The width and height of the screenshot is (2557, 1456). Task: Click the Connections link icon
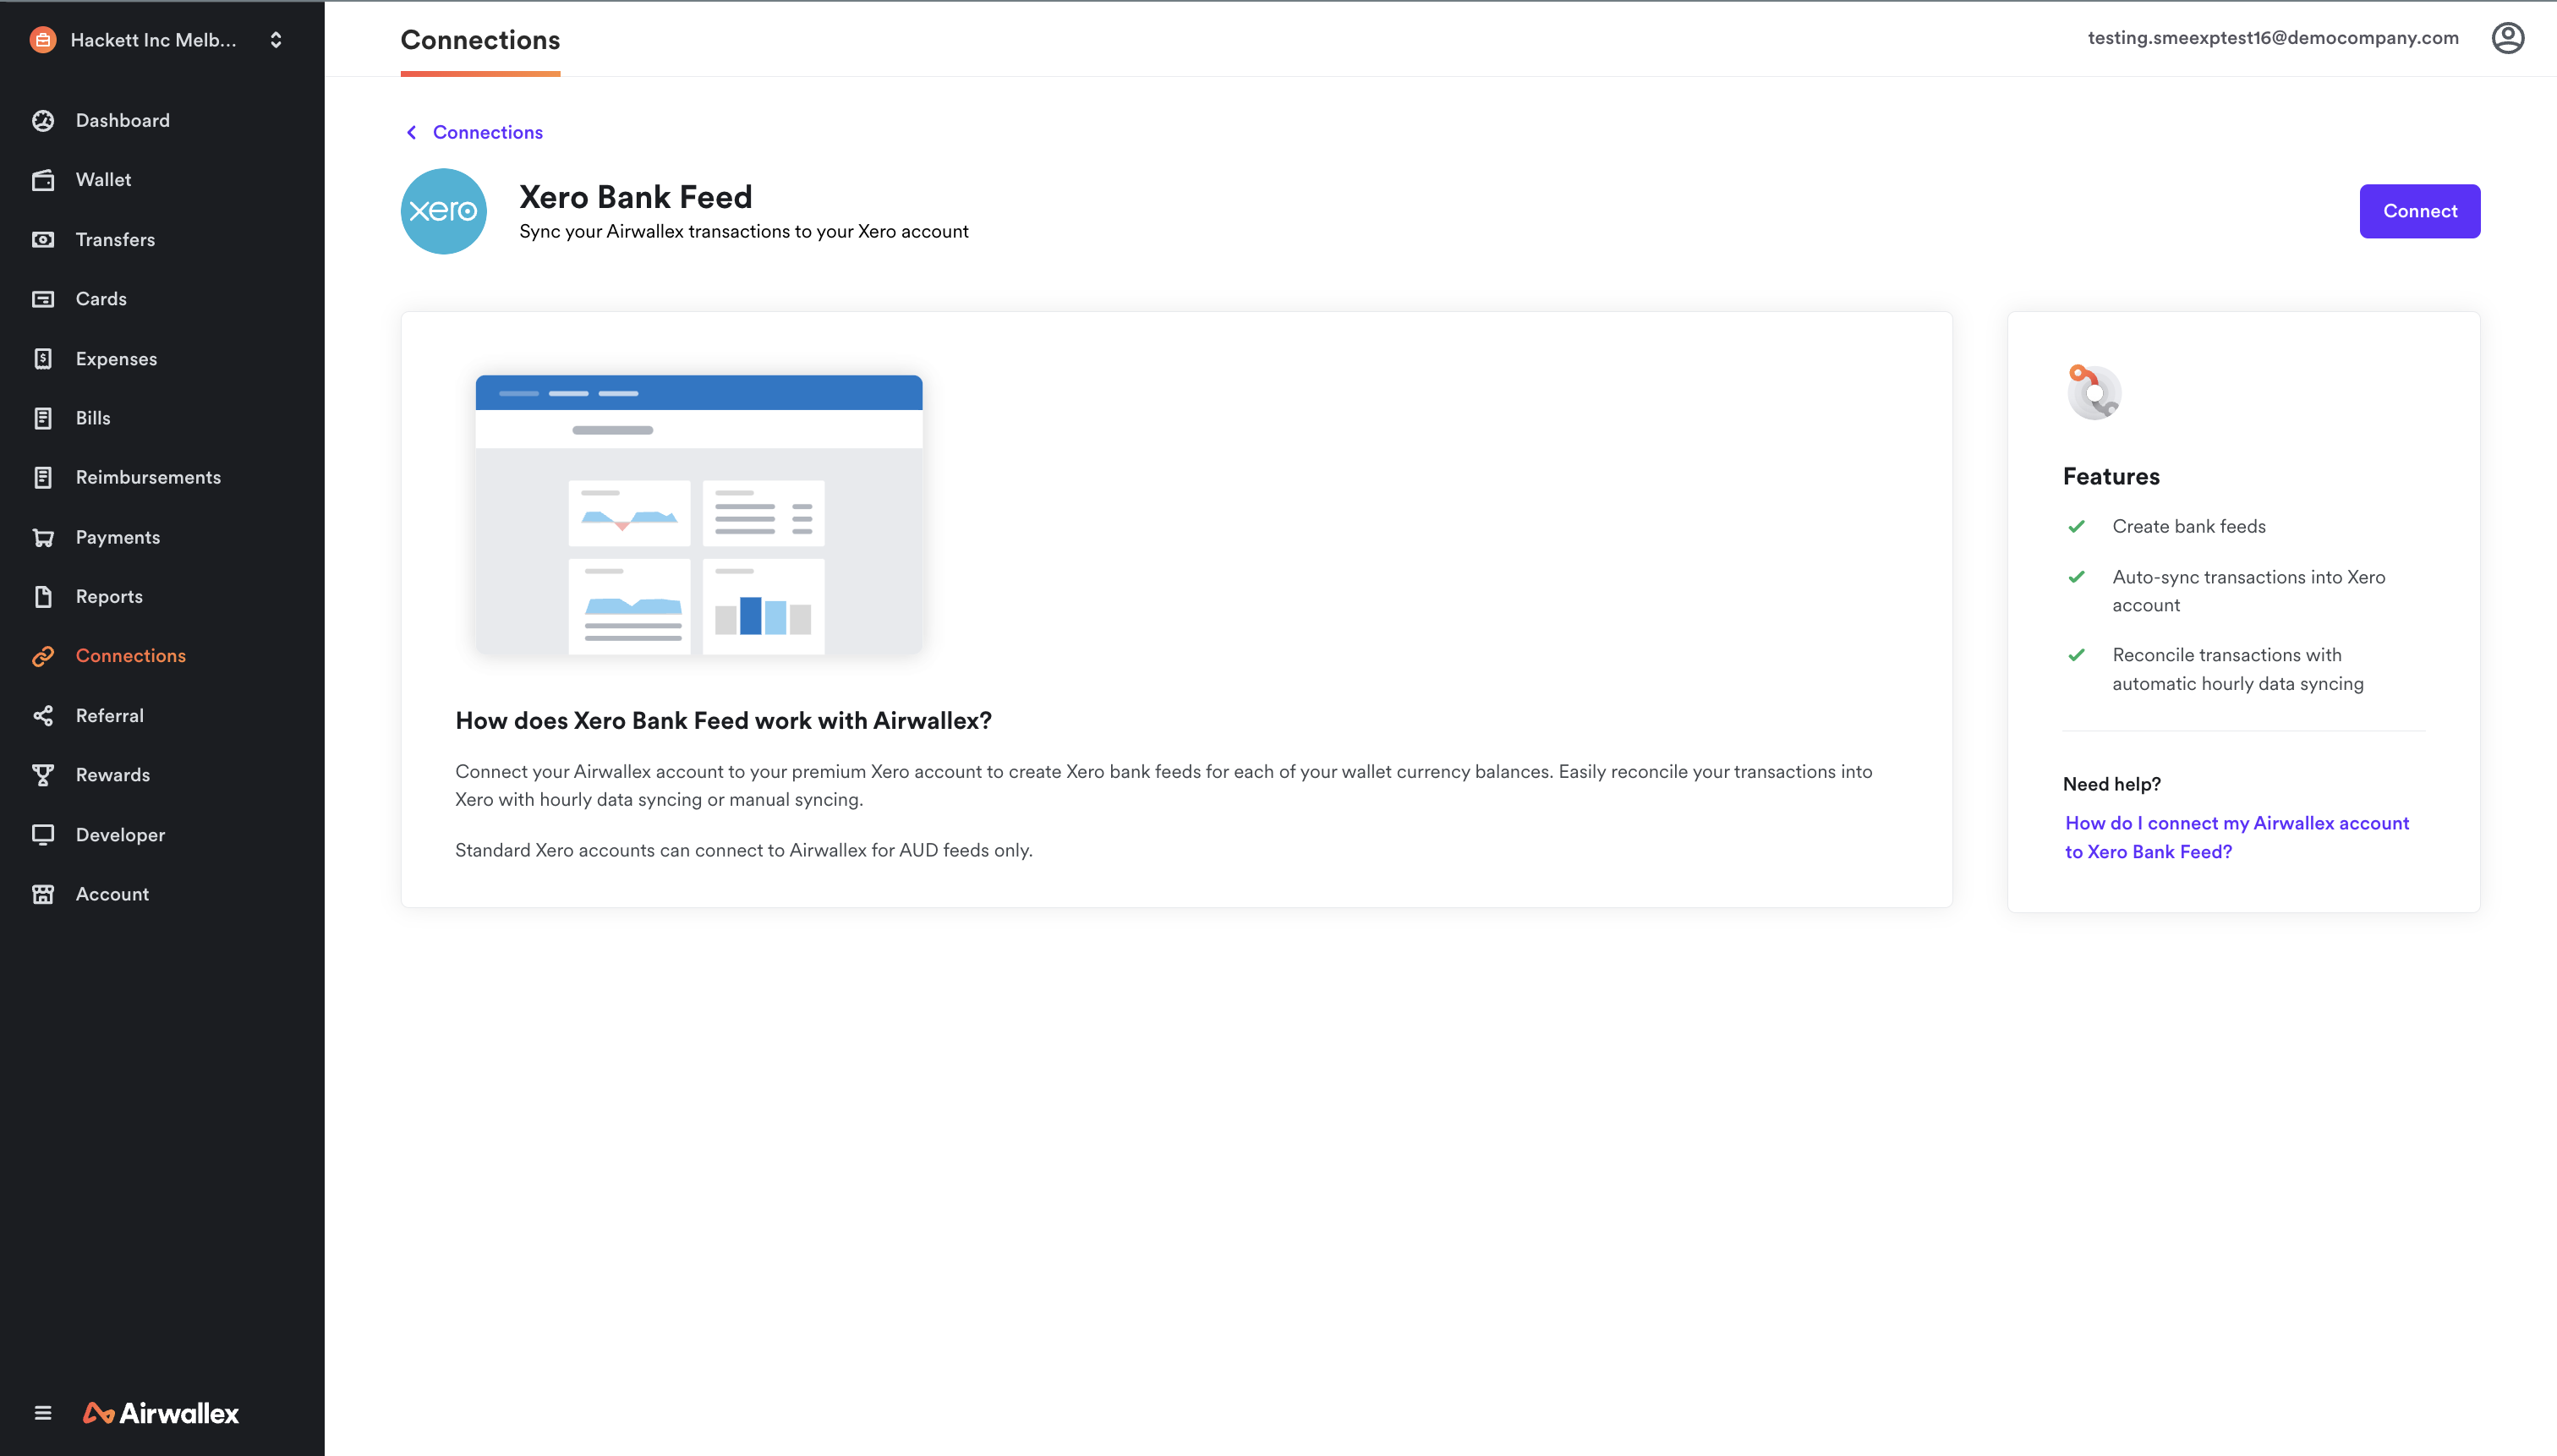43,656
